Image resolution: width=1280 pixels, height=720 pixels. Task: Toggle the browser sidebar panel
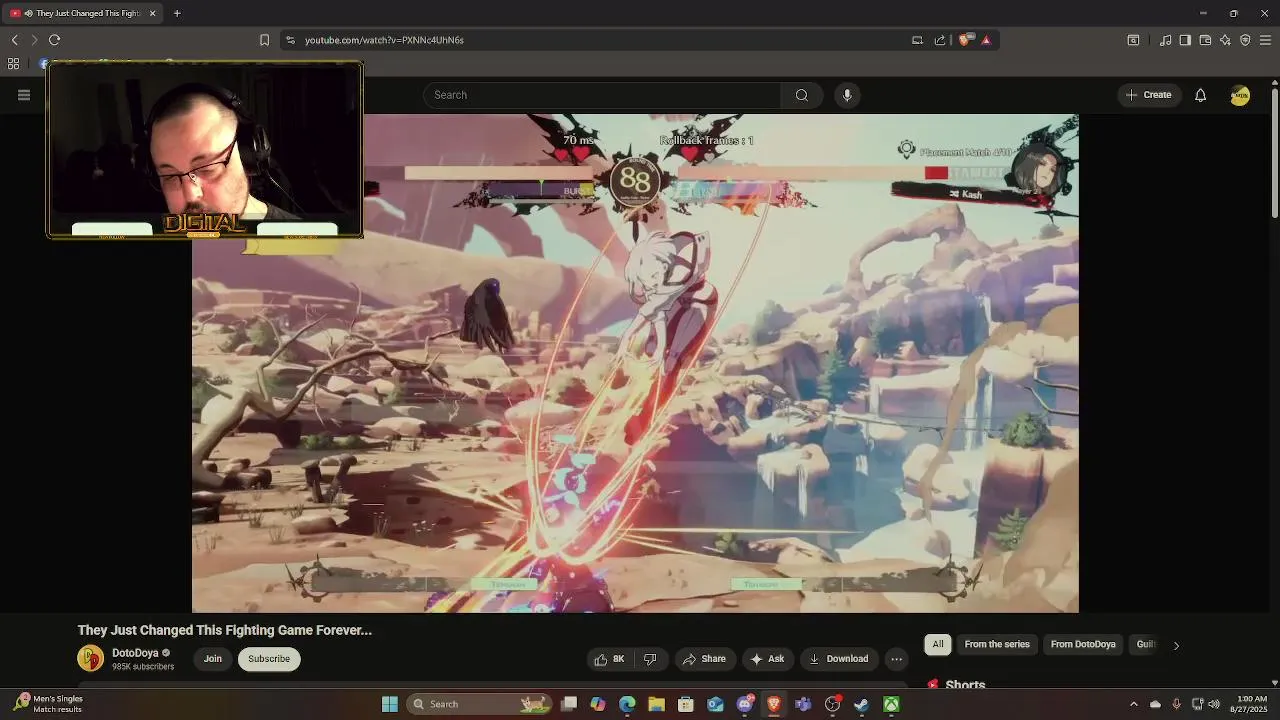click(x=1185, y=40)
